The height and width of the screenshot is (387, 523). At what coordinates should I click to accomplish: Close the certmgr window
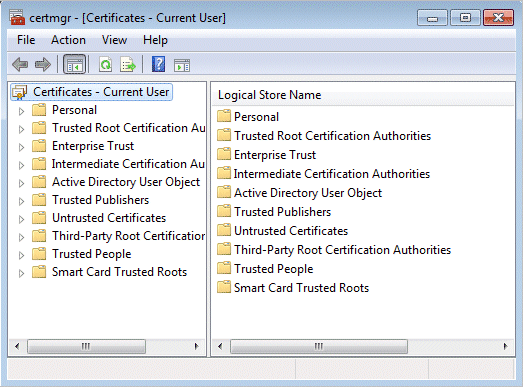(x=498, y=18)
